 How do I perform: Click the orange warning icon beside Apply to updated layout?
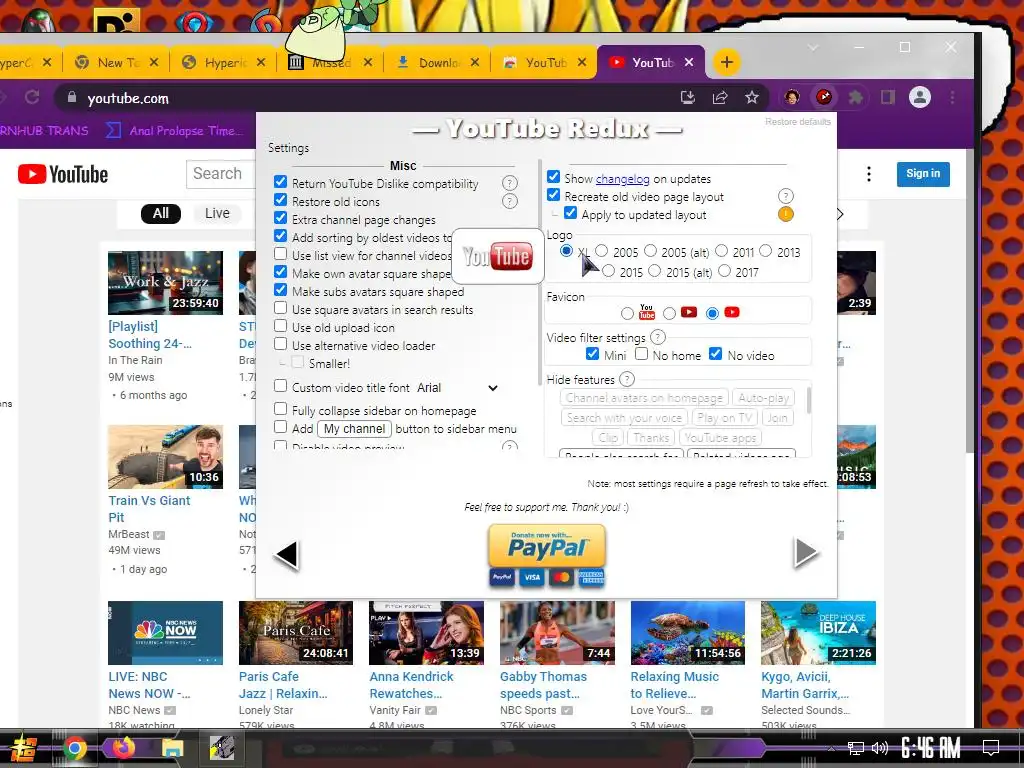[x=786, y=214]
